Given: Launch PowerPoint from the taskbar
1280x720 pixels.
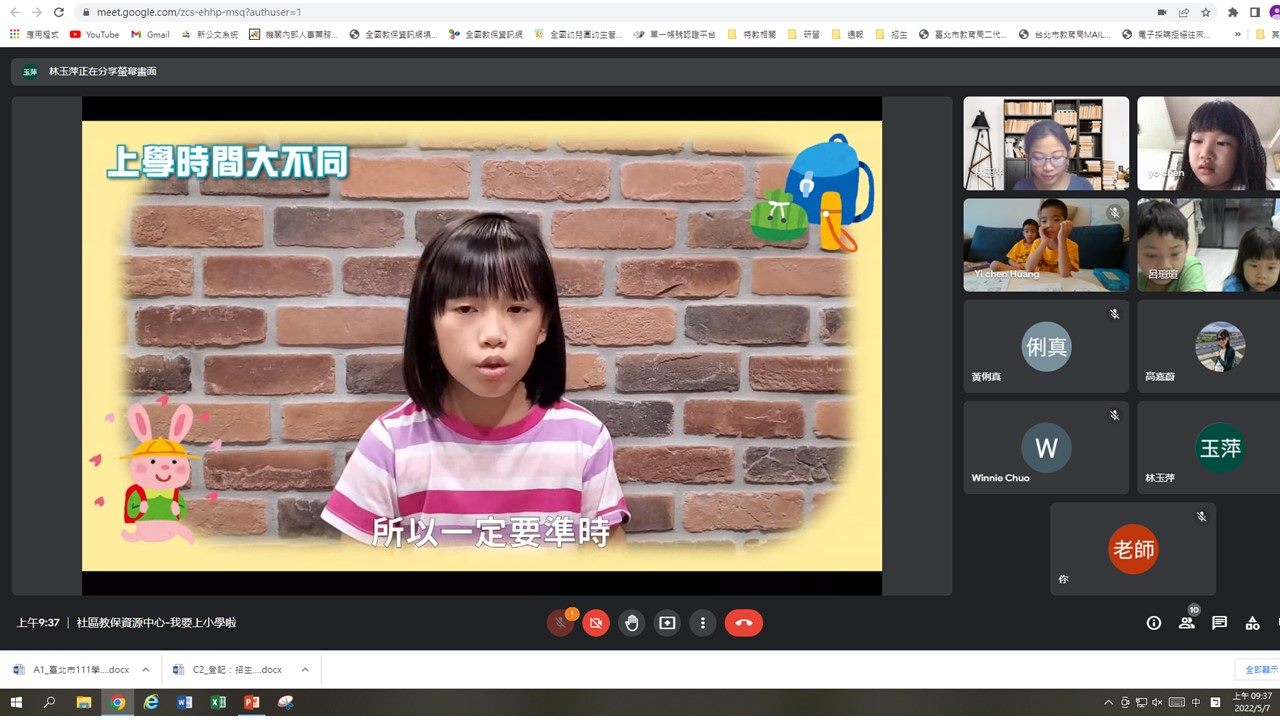Looking at the screenshot, I should tap(252, 703).
